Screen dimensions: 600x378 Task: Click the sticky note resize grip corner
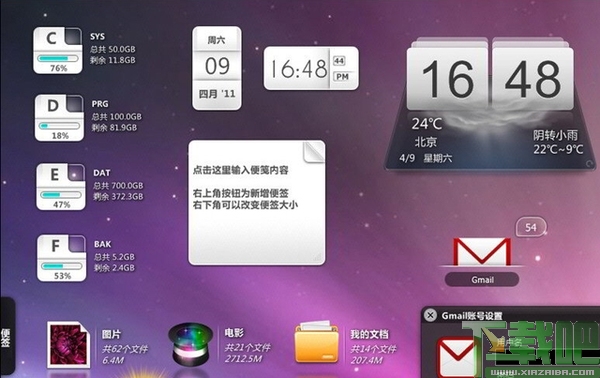point(318,257)
